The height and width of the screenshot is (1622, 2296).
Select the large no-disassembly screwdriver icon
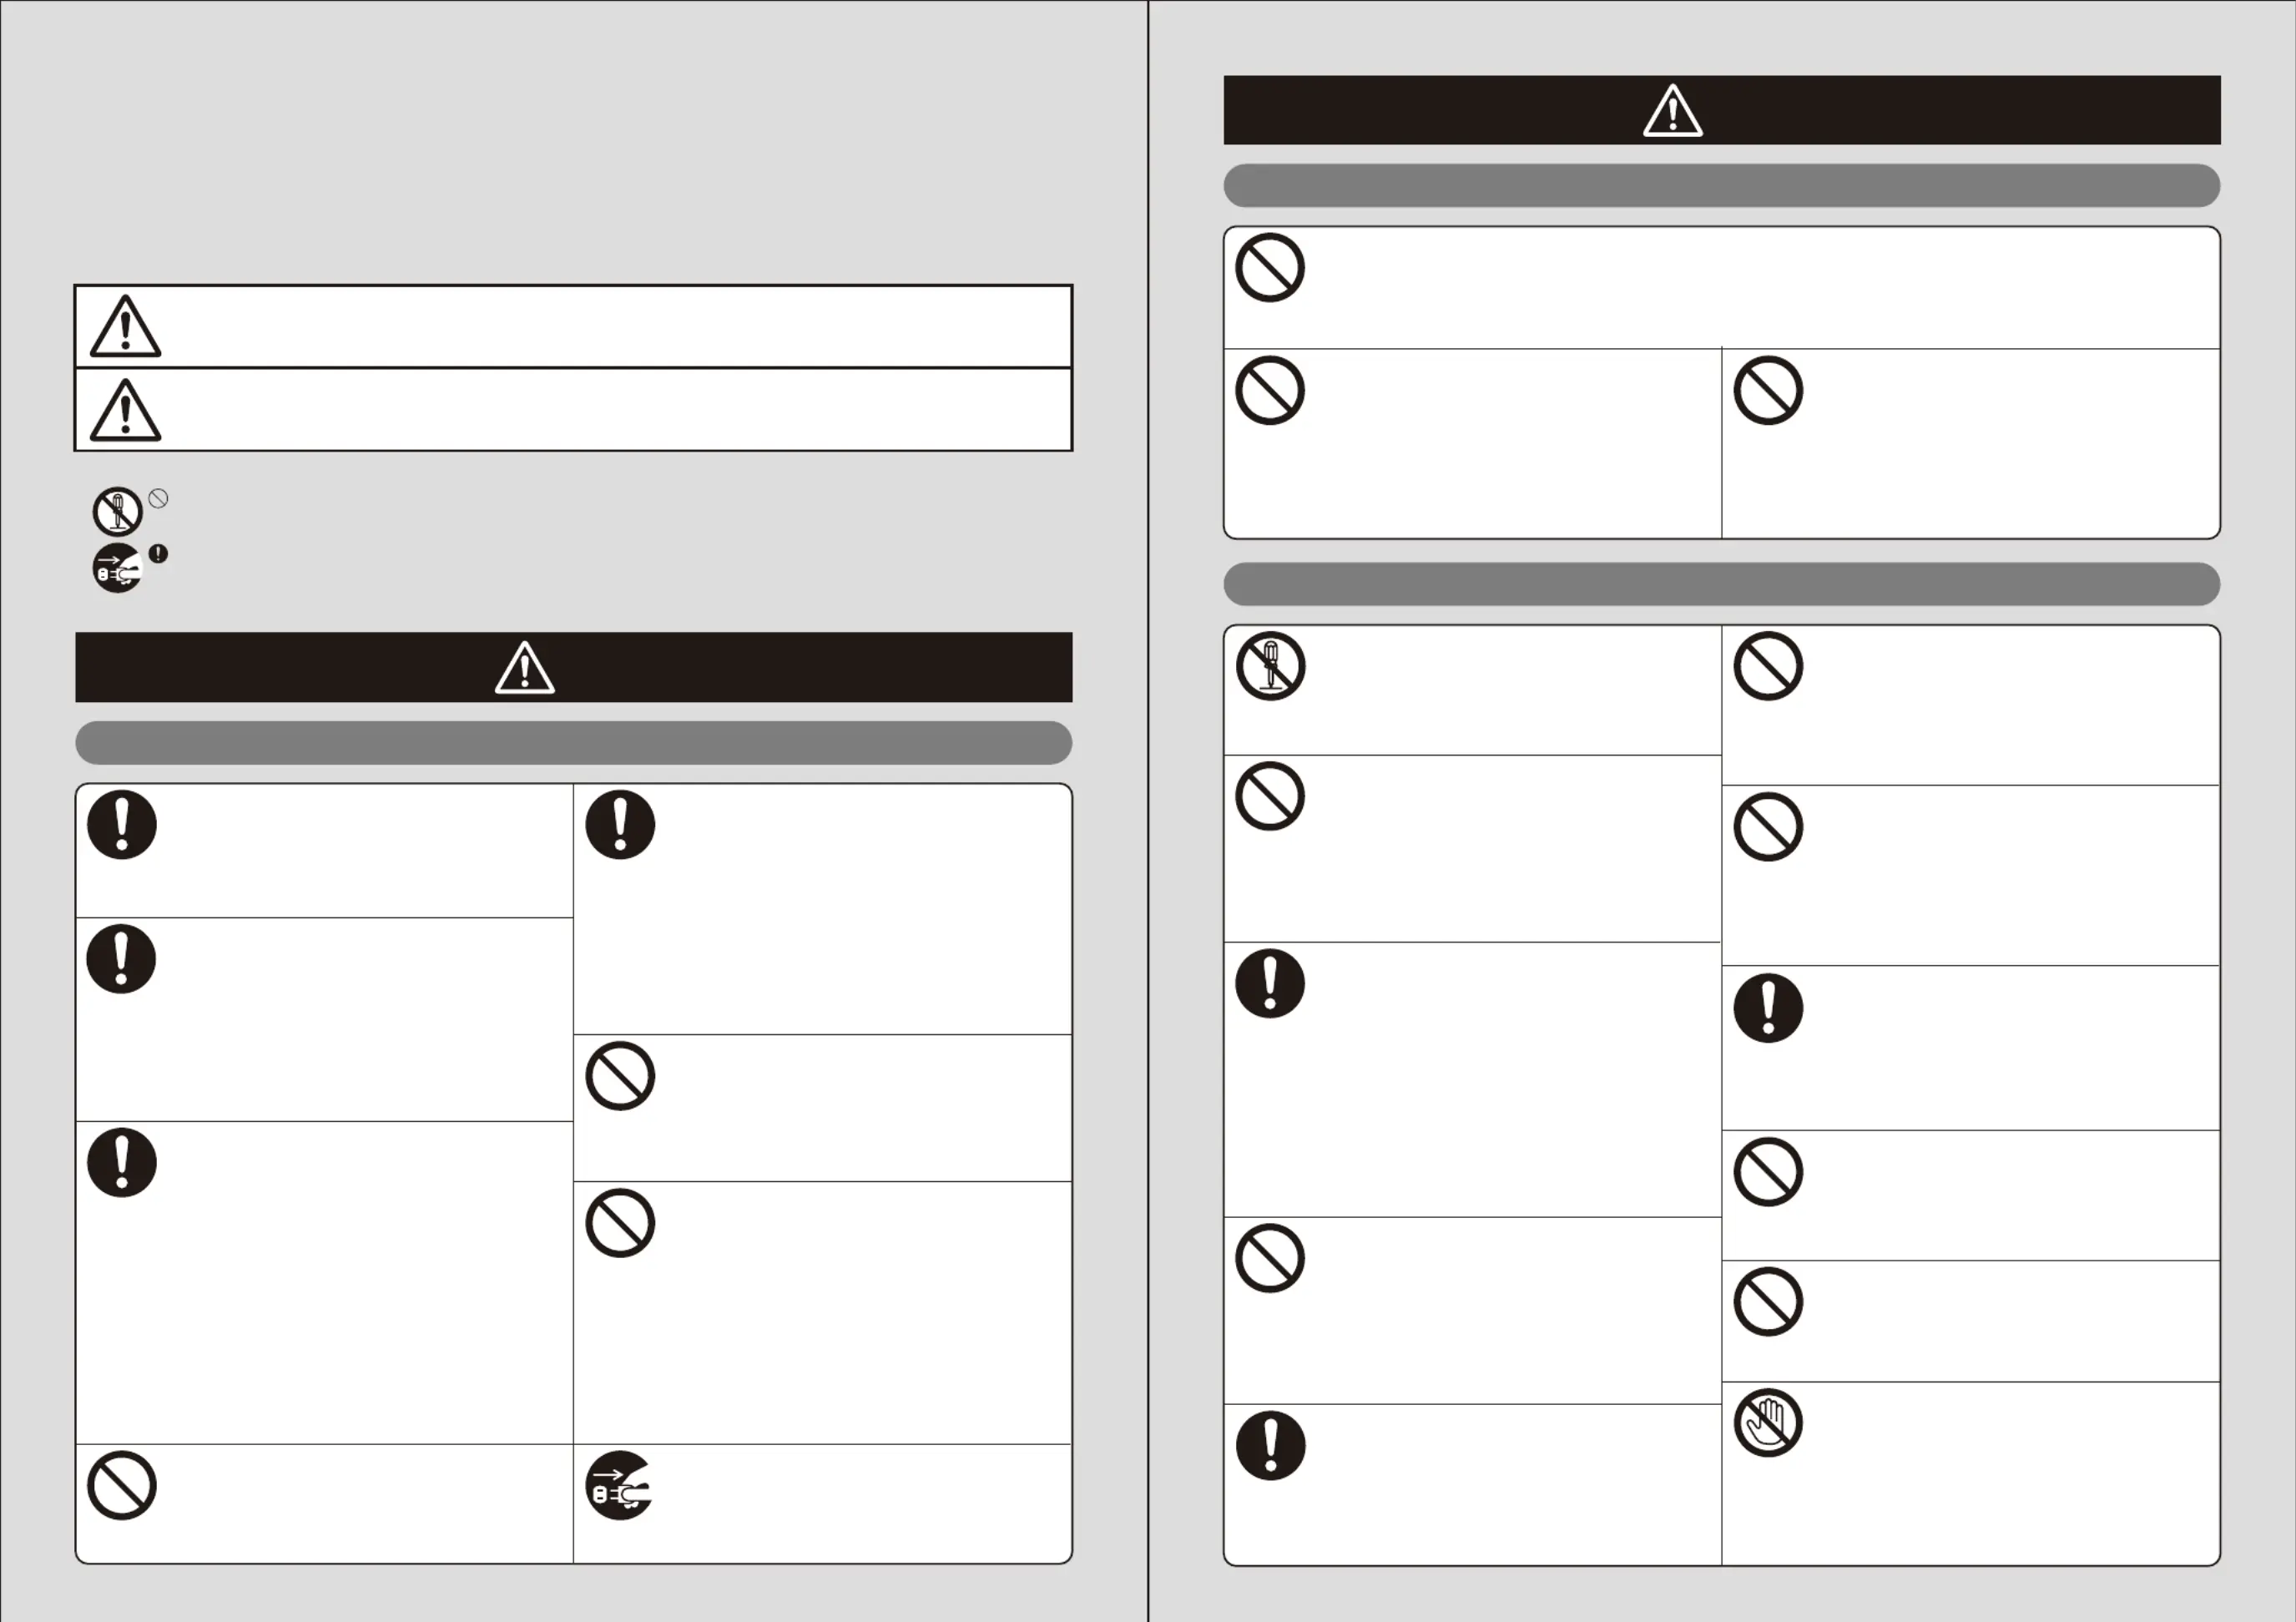tap(1269, 666)
